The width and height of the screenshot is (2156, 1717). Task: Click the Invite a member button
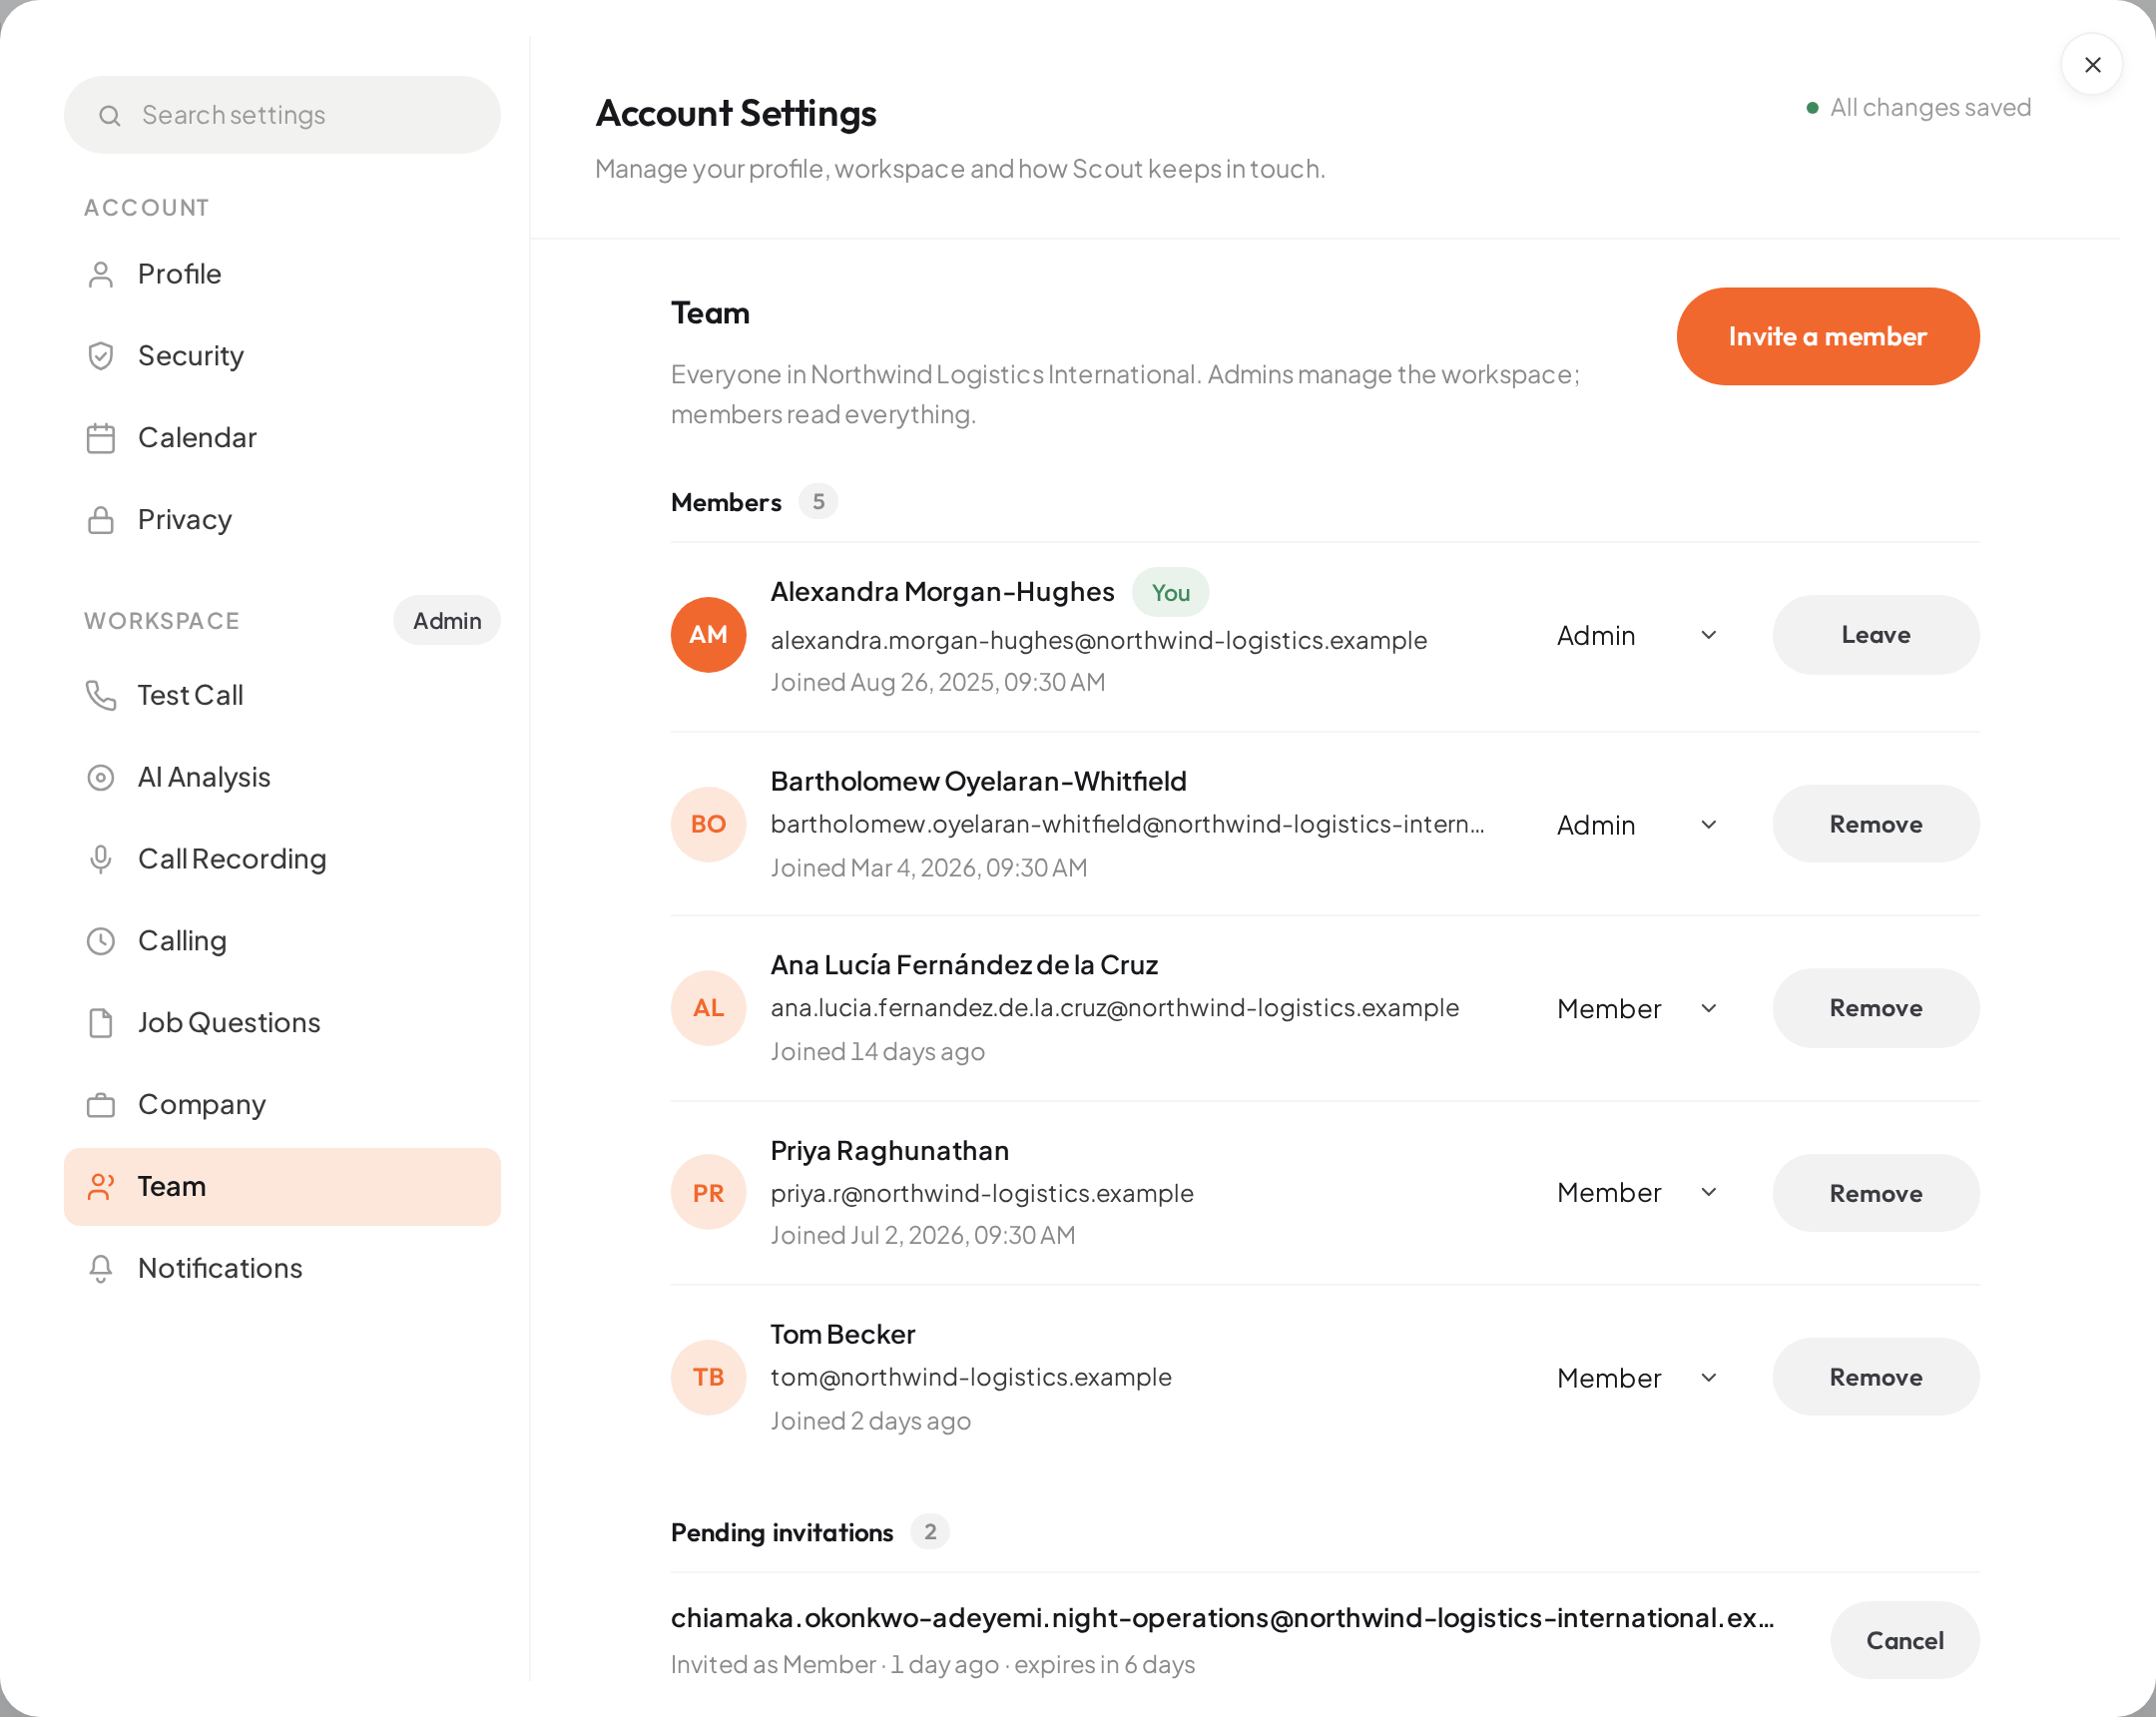click(x=1827, y=337)
